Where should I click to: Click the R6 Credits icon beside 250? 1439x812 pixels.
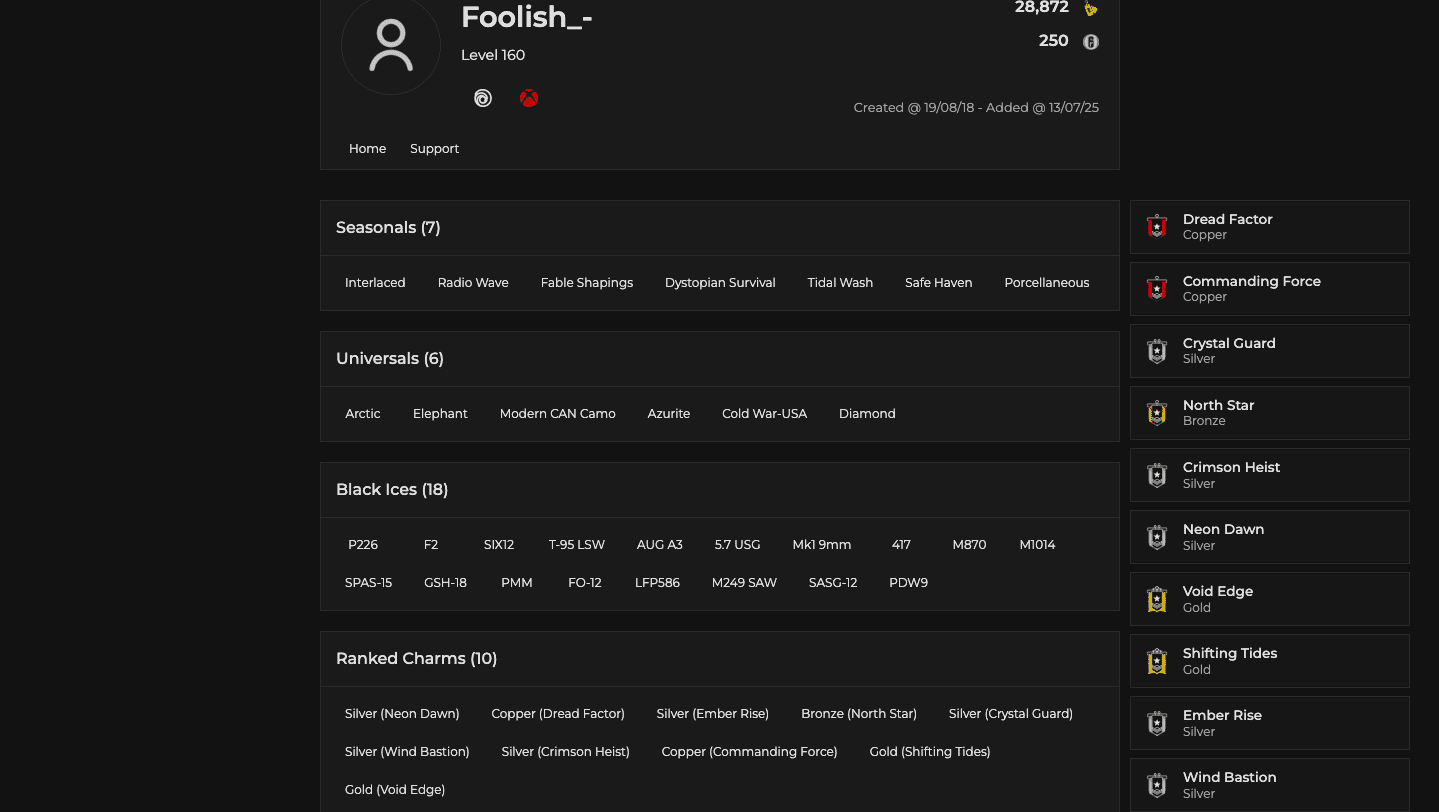coord(1090,42)
